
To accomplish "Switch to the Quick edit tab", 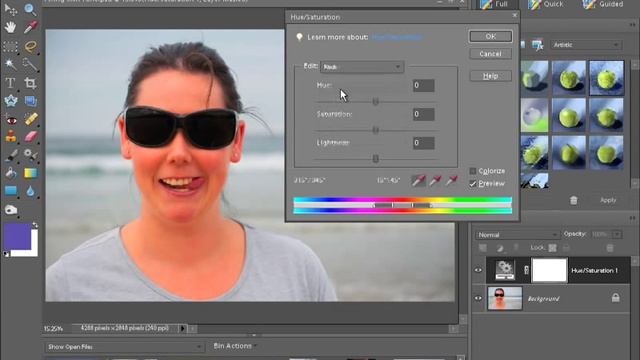I will coord(546,4).
